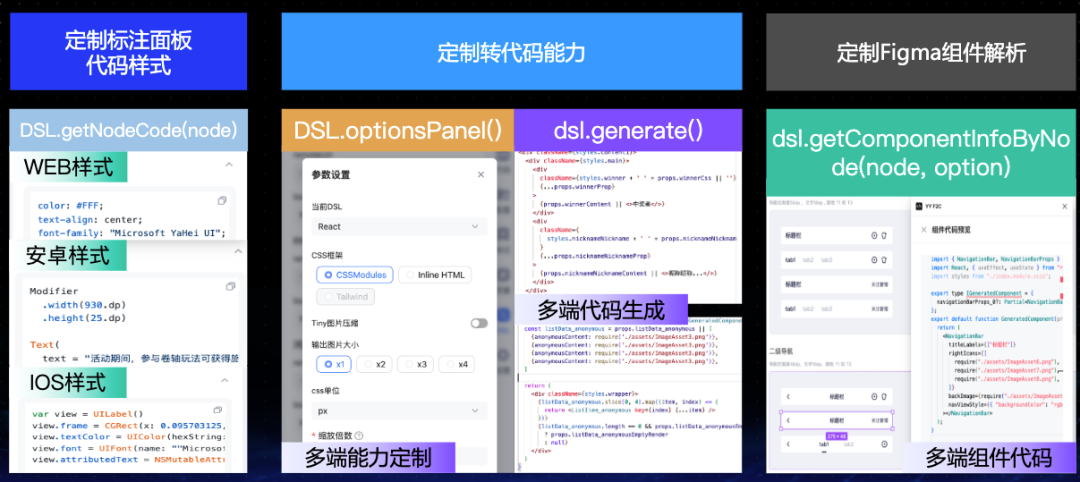Click the 多端代码生成 caption

click(x=601, y=310)
